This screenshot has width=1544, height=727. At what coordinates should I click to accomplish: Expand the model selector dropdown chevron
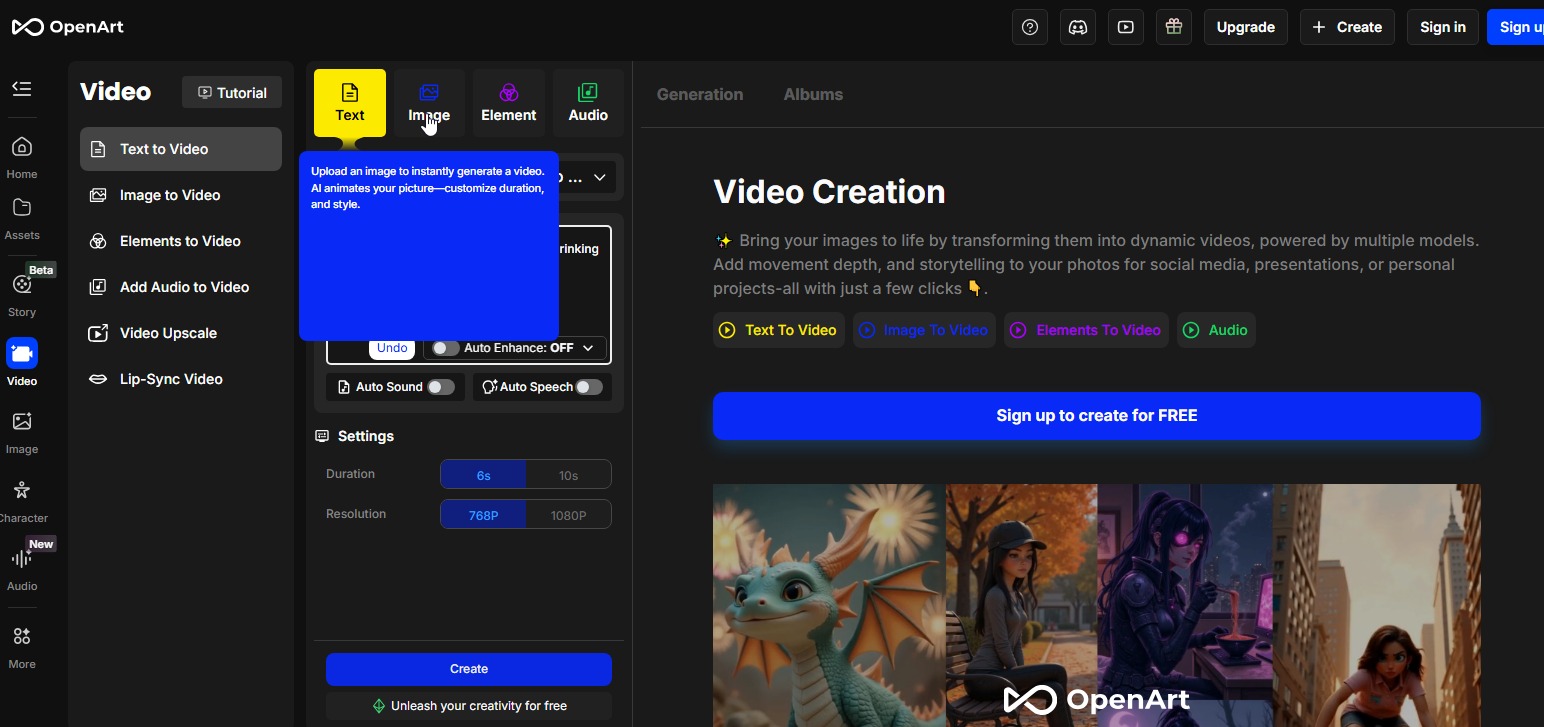[x=600, y=178]
